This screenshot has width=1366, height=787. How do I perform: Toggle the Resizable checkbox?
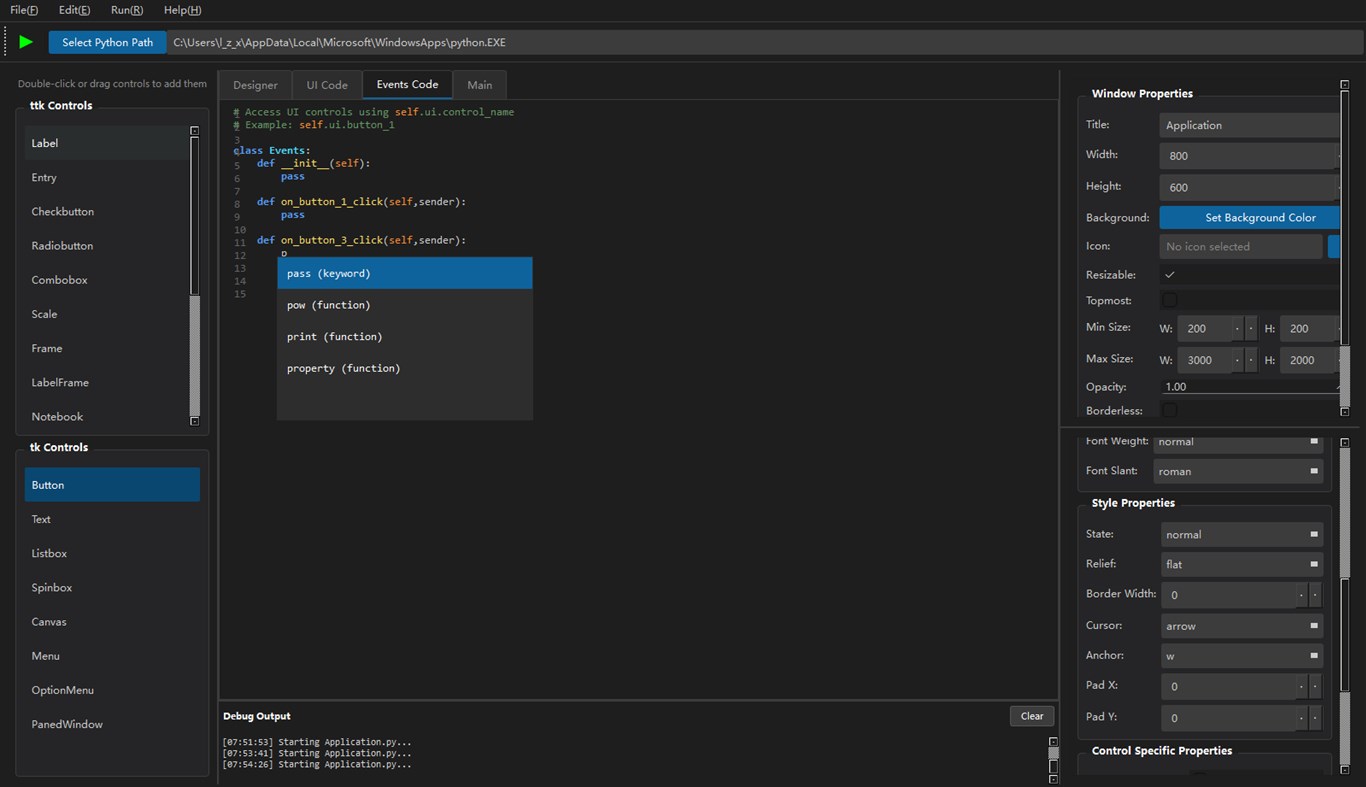tap(1170, 275)
